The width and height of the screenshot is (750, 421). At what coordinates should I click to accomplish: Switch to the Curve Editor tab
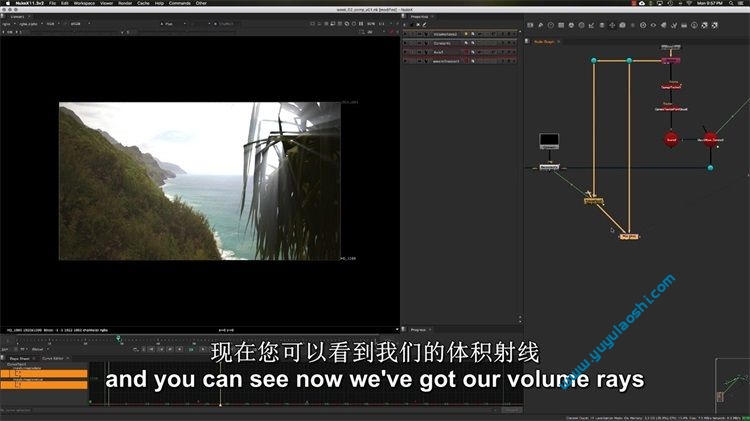pyautogui.click(x=53, y=358)
